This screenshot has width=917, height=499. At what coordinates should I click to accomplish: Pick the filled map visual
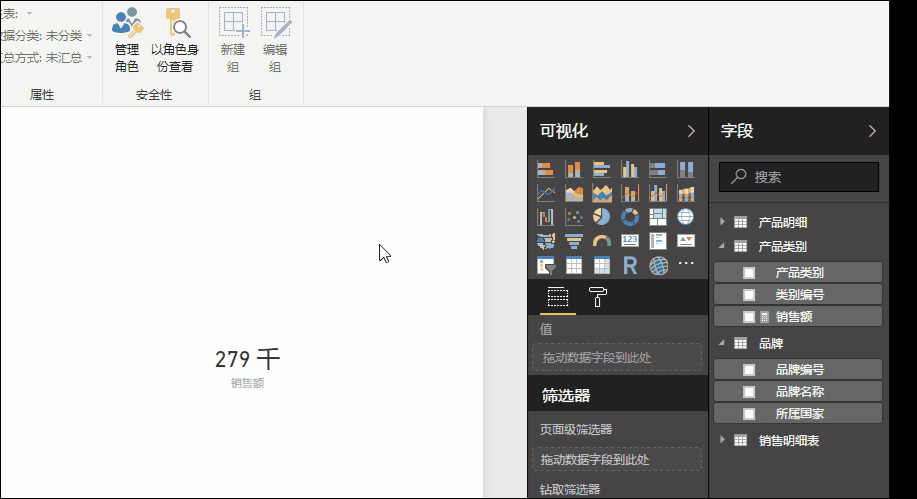pos(545,241)
